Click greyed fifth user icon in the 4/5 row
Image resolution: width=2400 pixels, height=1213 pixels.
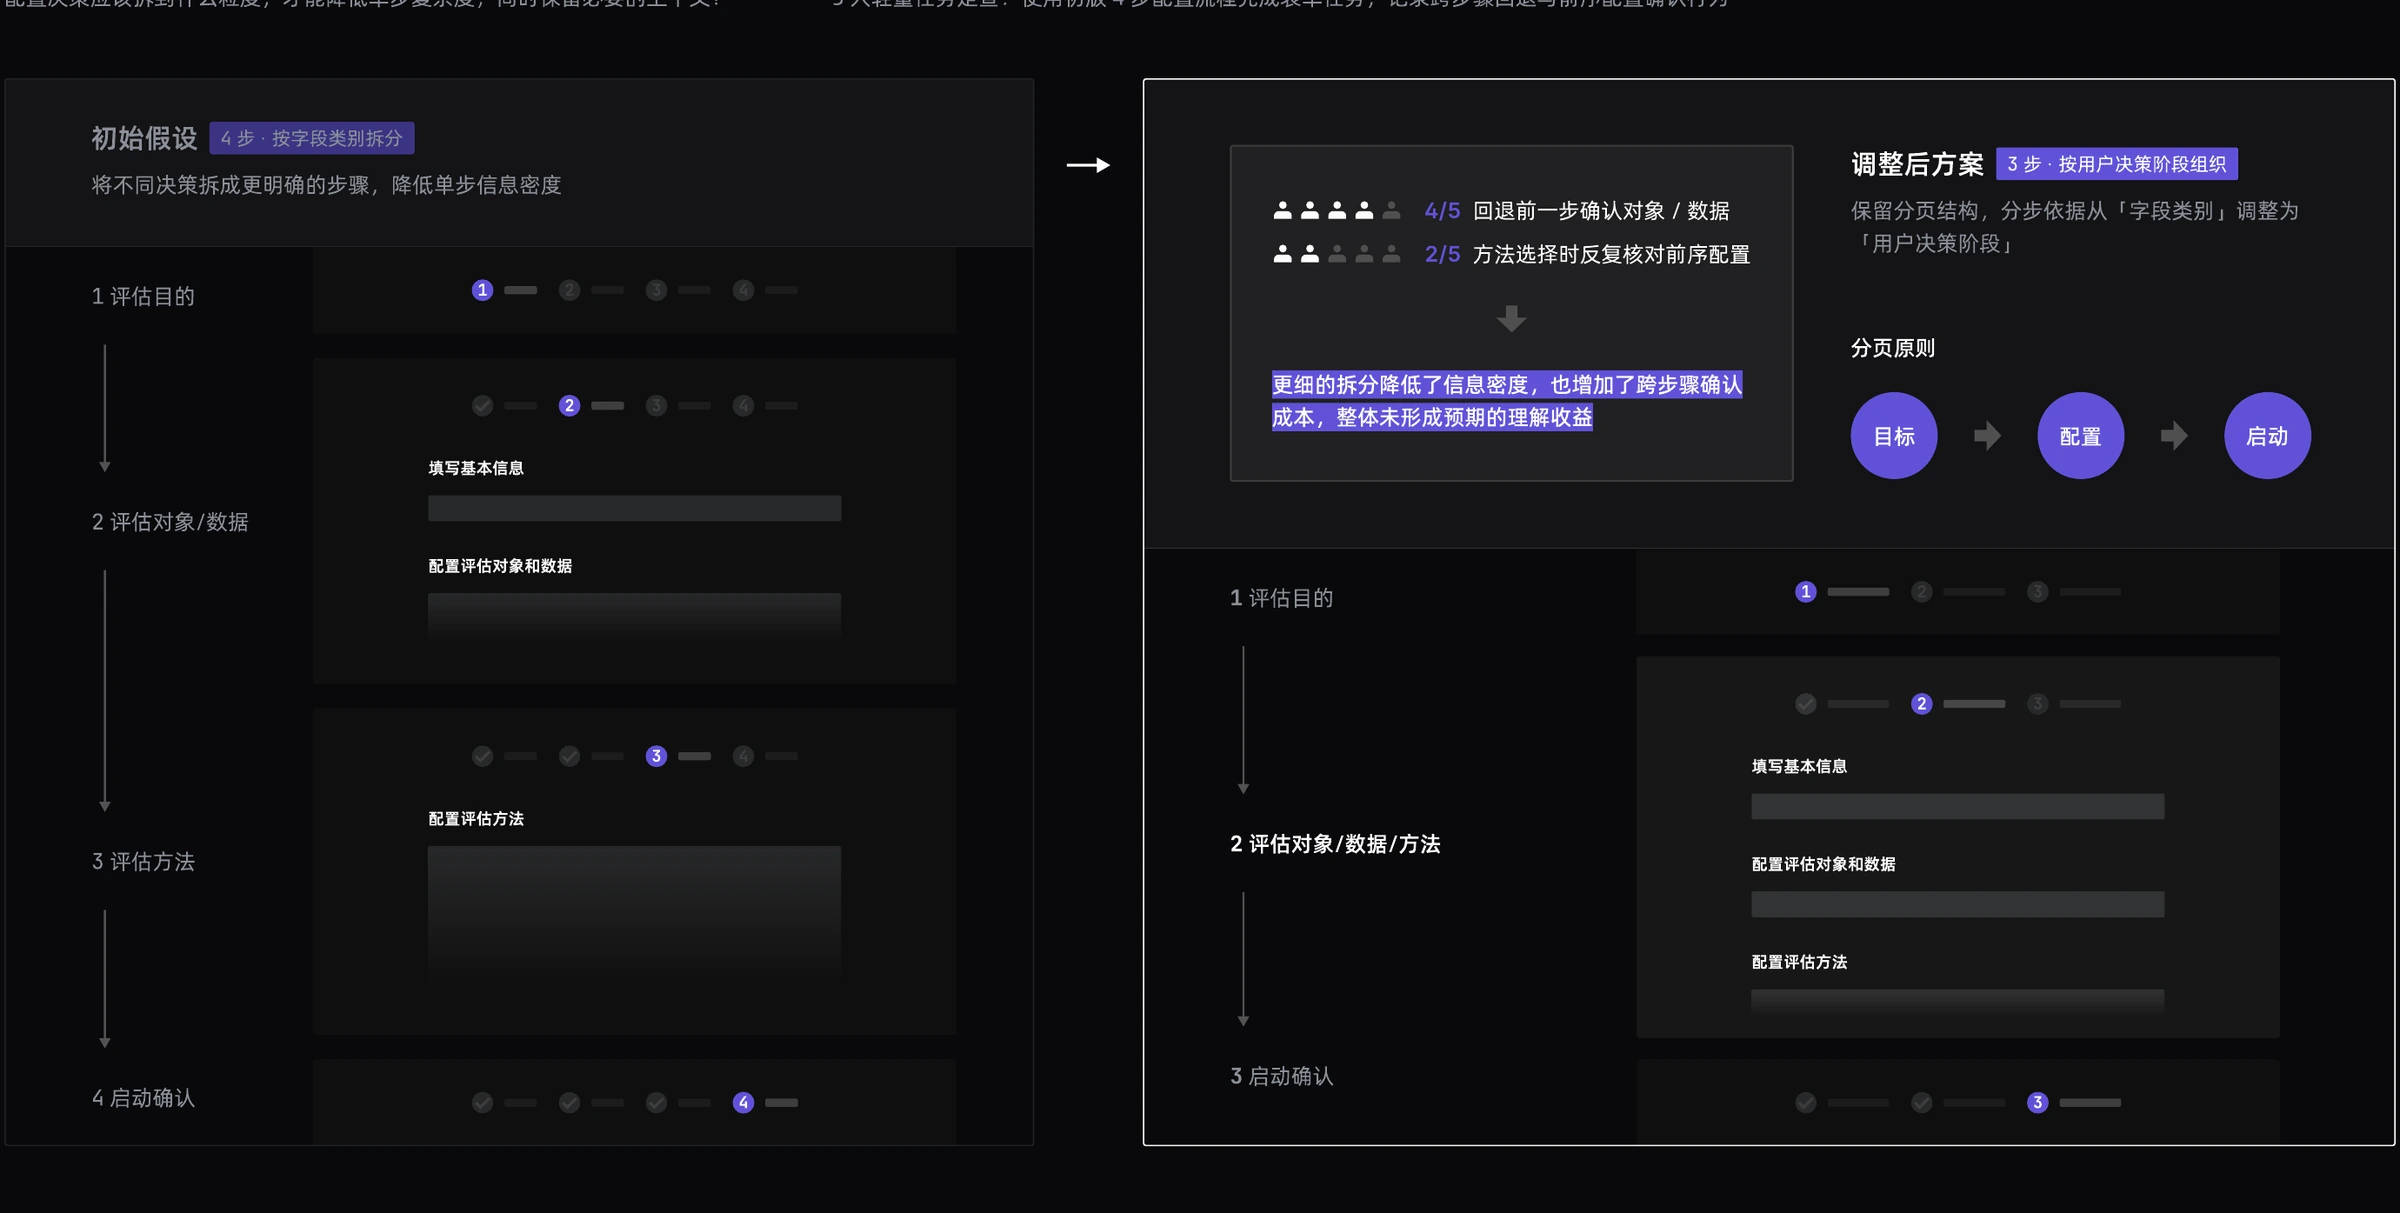coord(1391,210)
